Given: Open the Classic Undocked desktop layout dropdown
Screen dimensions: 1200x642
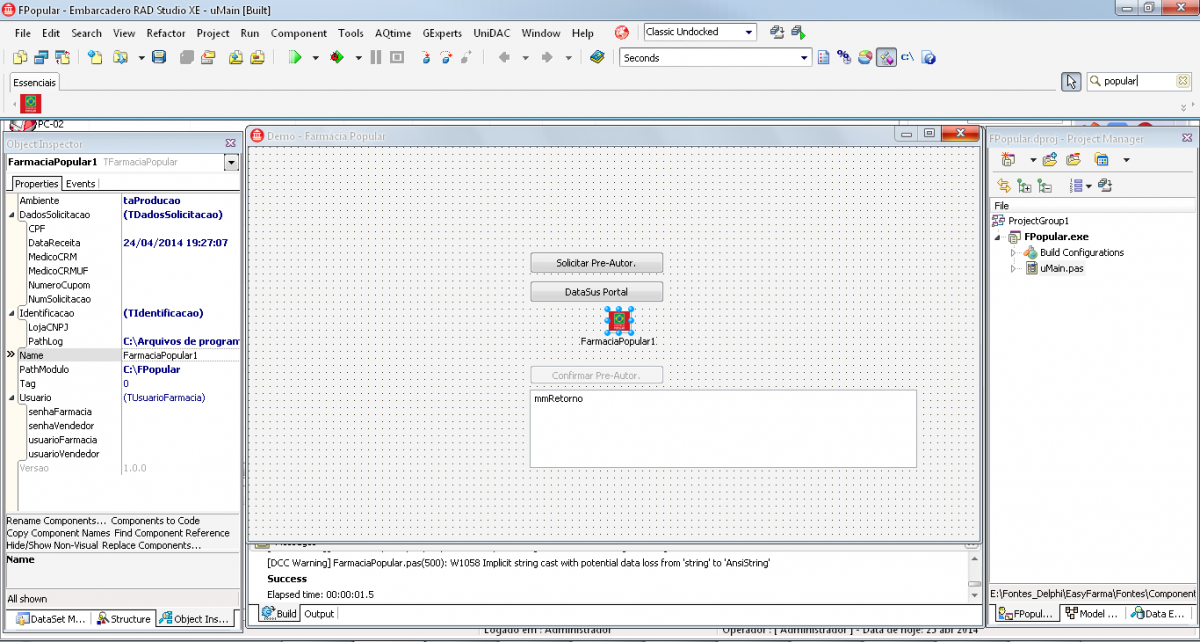Looking at the screenshot, I should pyautogui.click(x=749, y=32).
